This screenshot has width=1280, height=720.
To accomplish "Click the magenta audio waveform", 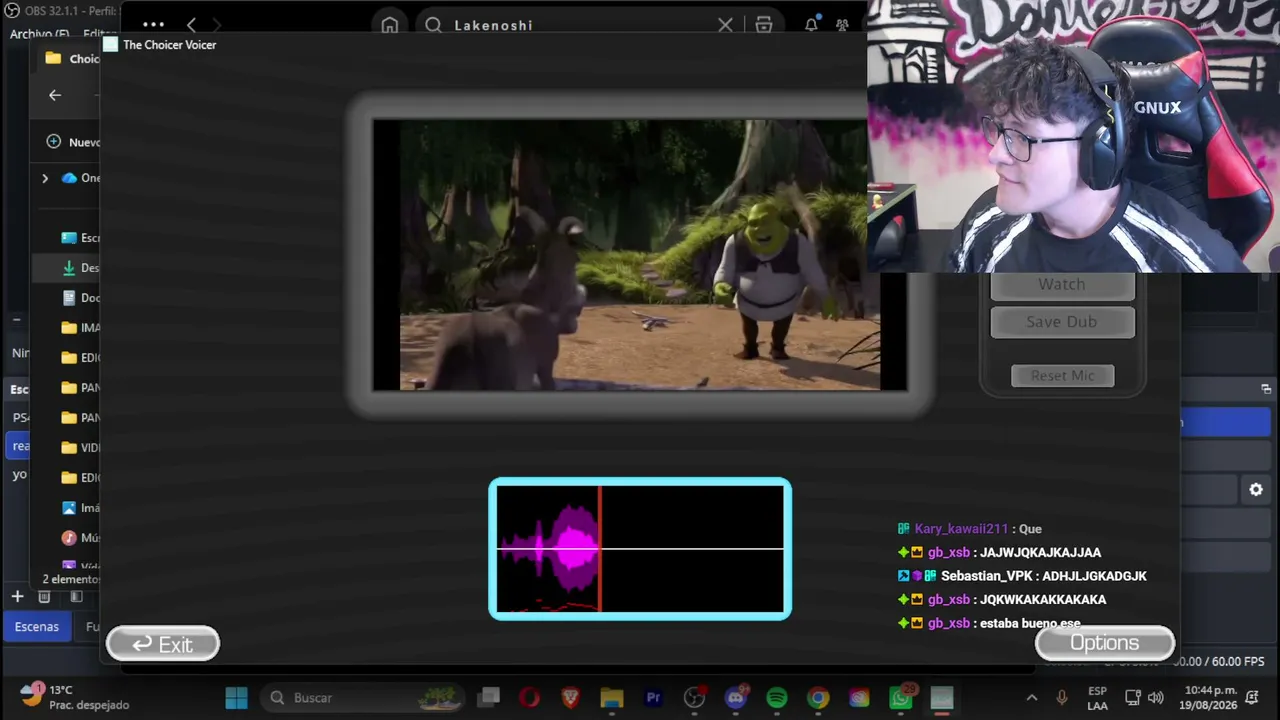I will (550, 548).
